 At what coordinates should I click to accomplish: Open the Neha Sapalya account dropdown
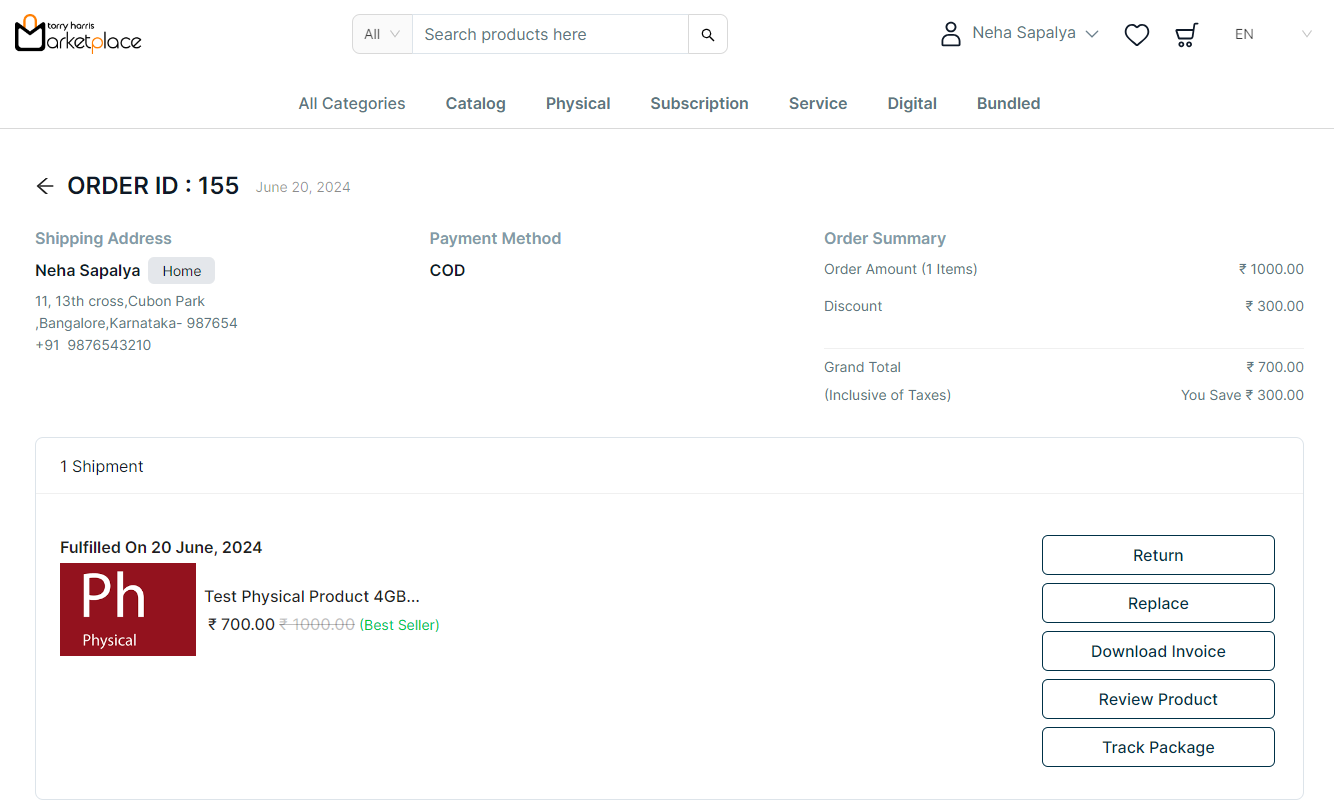pyautogui.click(x=1035, y=34)
